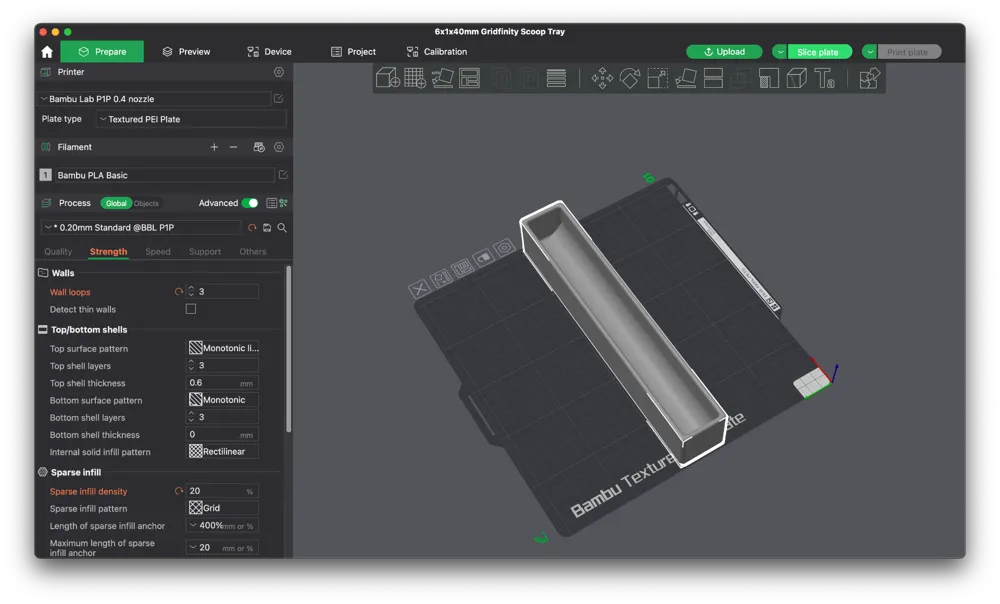Click the Add model cube icon

click(x=387, y=78)
